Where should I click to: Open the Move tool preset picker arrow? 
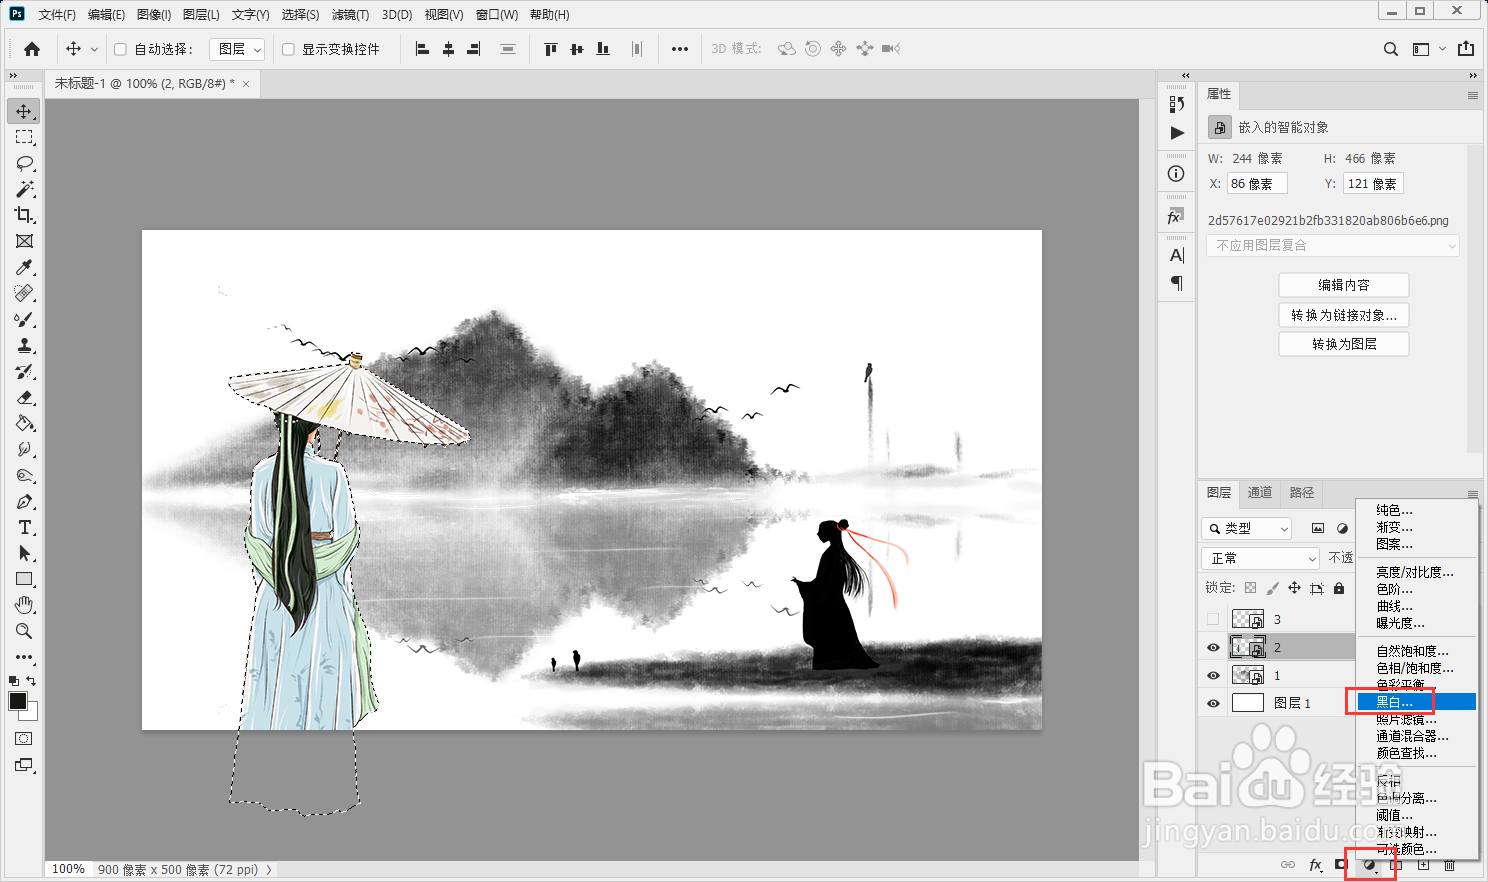coord(95,49)
